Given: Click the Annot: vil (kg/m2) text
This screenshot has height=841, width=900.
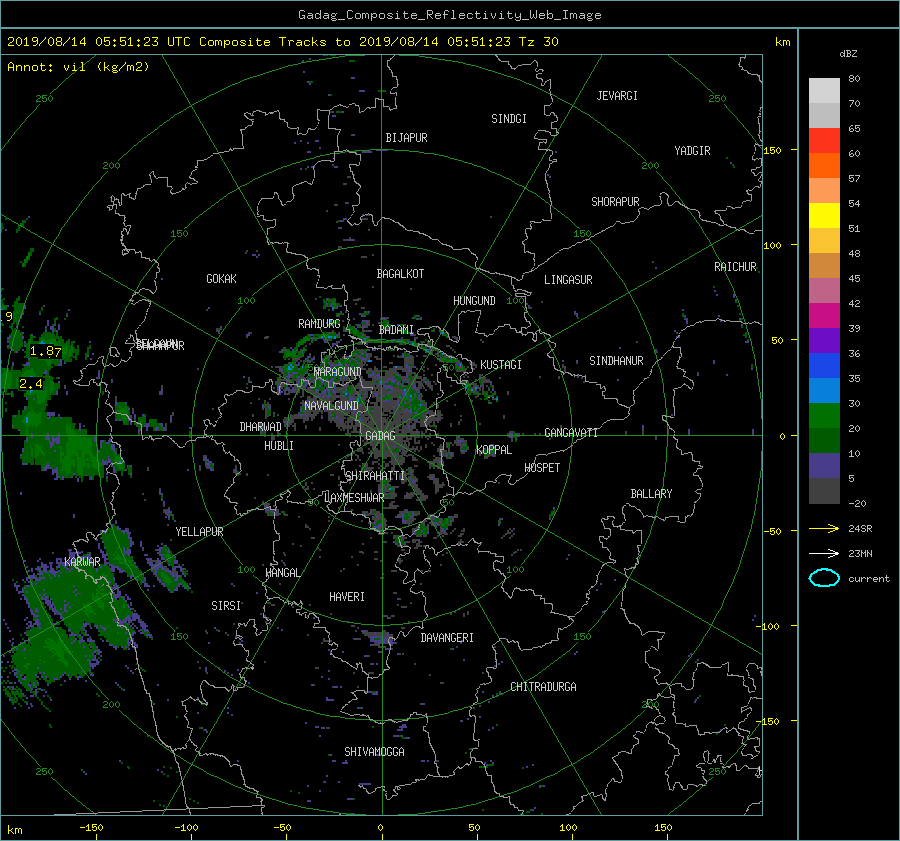Looking at the screenshot, I should click(78, 67).
